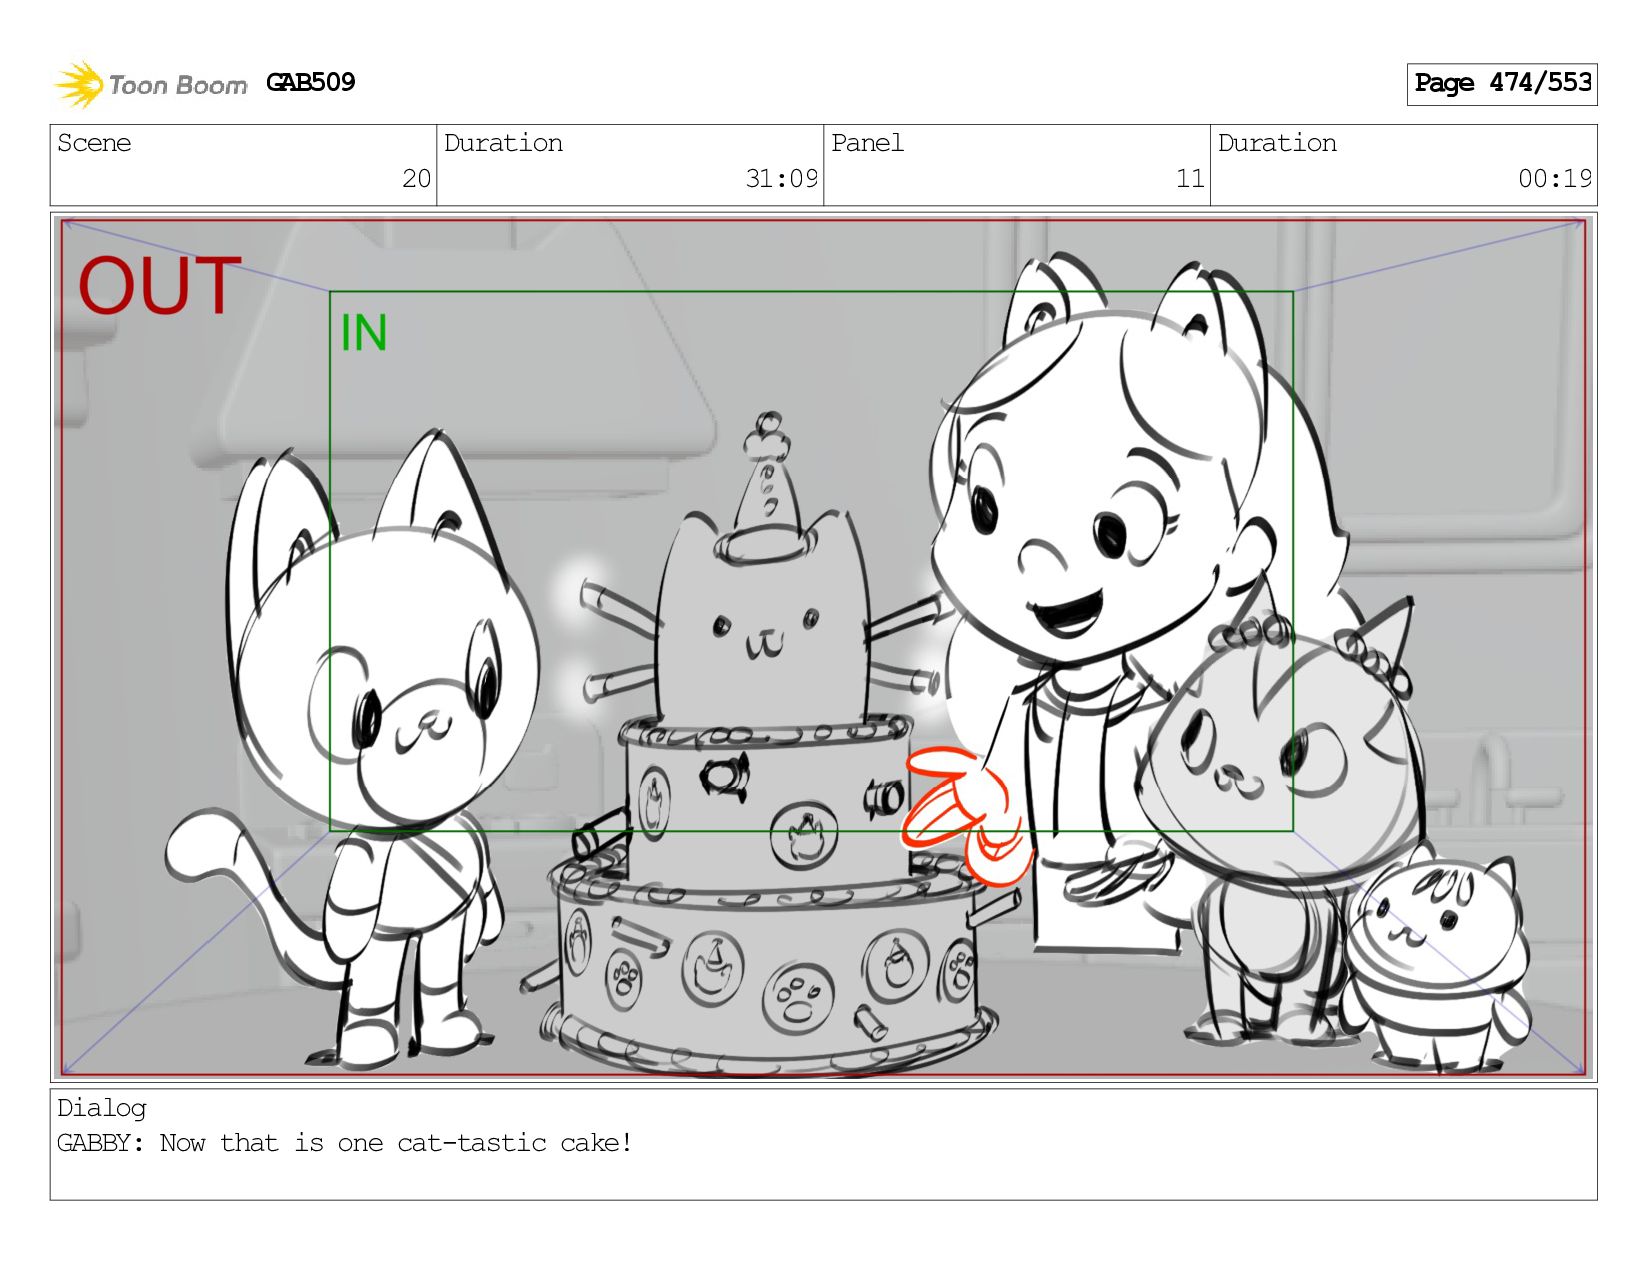Click the Panel label in header table

[x=867, y=143]
